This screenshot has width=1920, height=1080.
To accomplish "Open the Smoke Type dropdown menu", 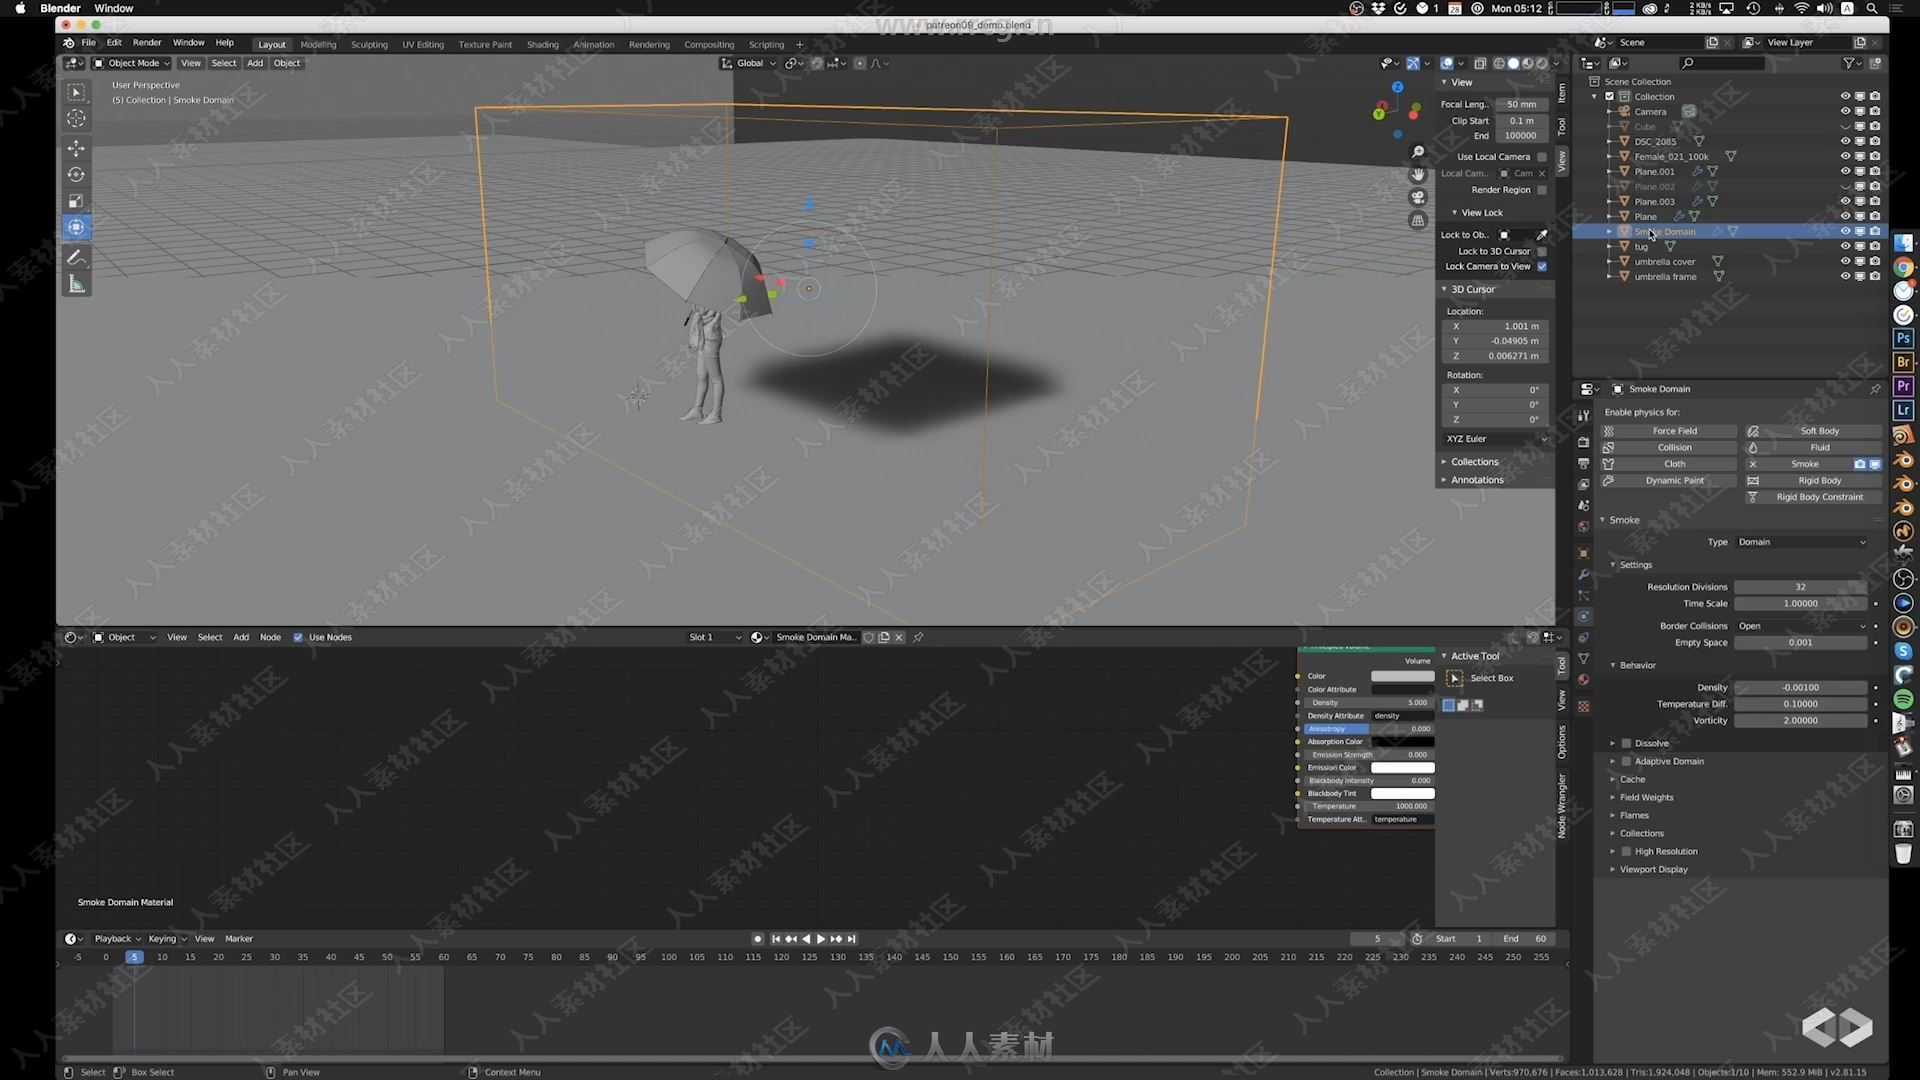I will [x=1800, y=541].
